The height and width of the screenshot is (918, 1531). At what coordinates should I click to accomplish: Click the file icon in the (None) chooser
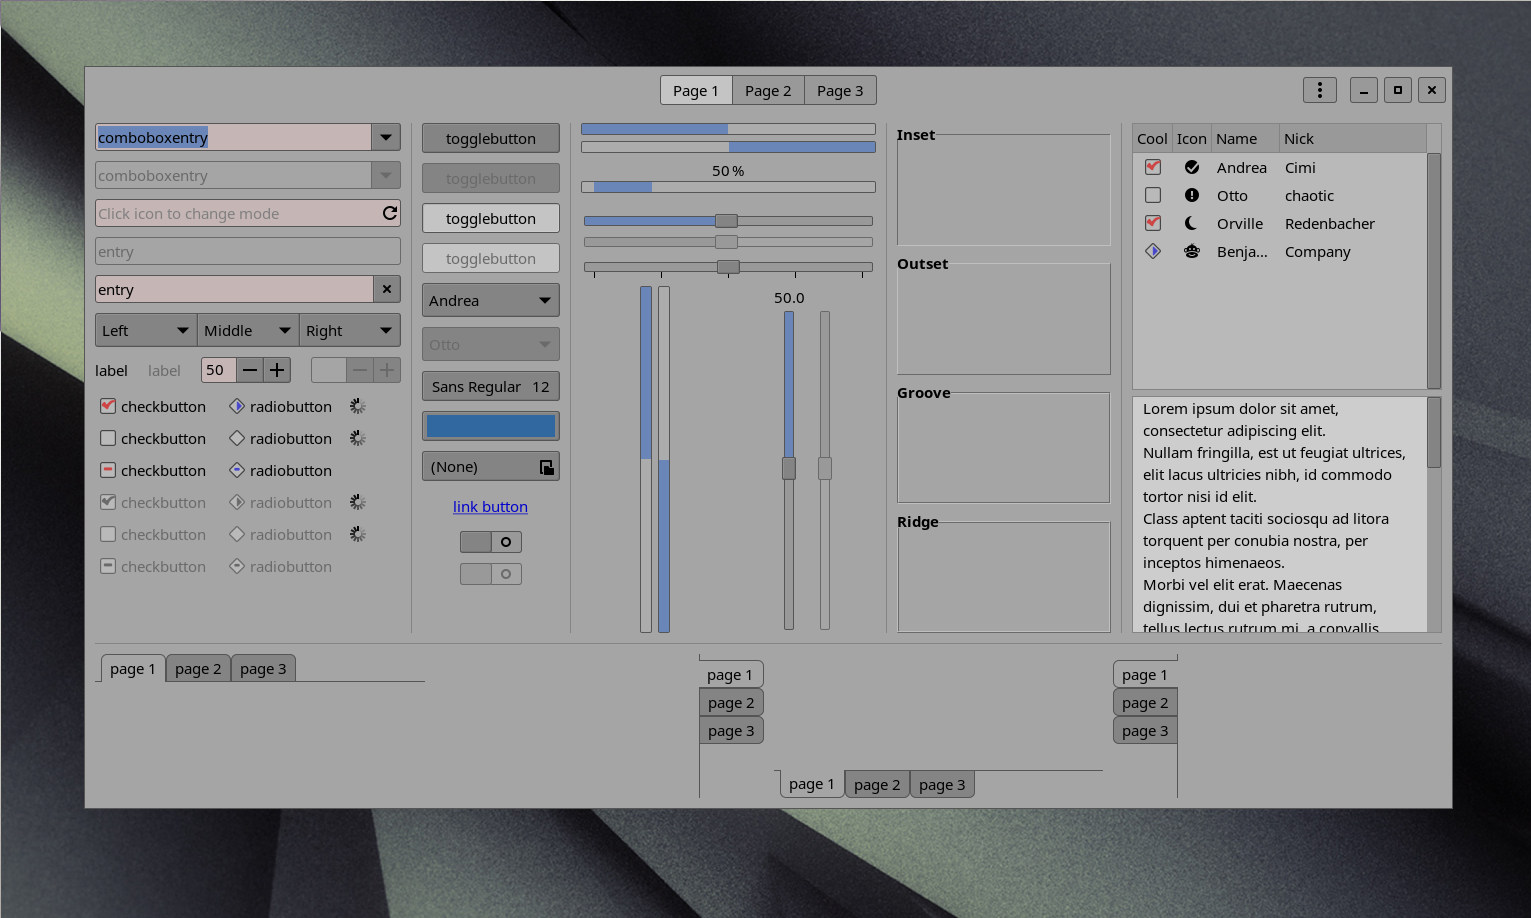pos(547,467)
